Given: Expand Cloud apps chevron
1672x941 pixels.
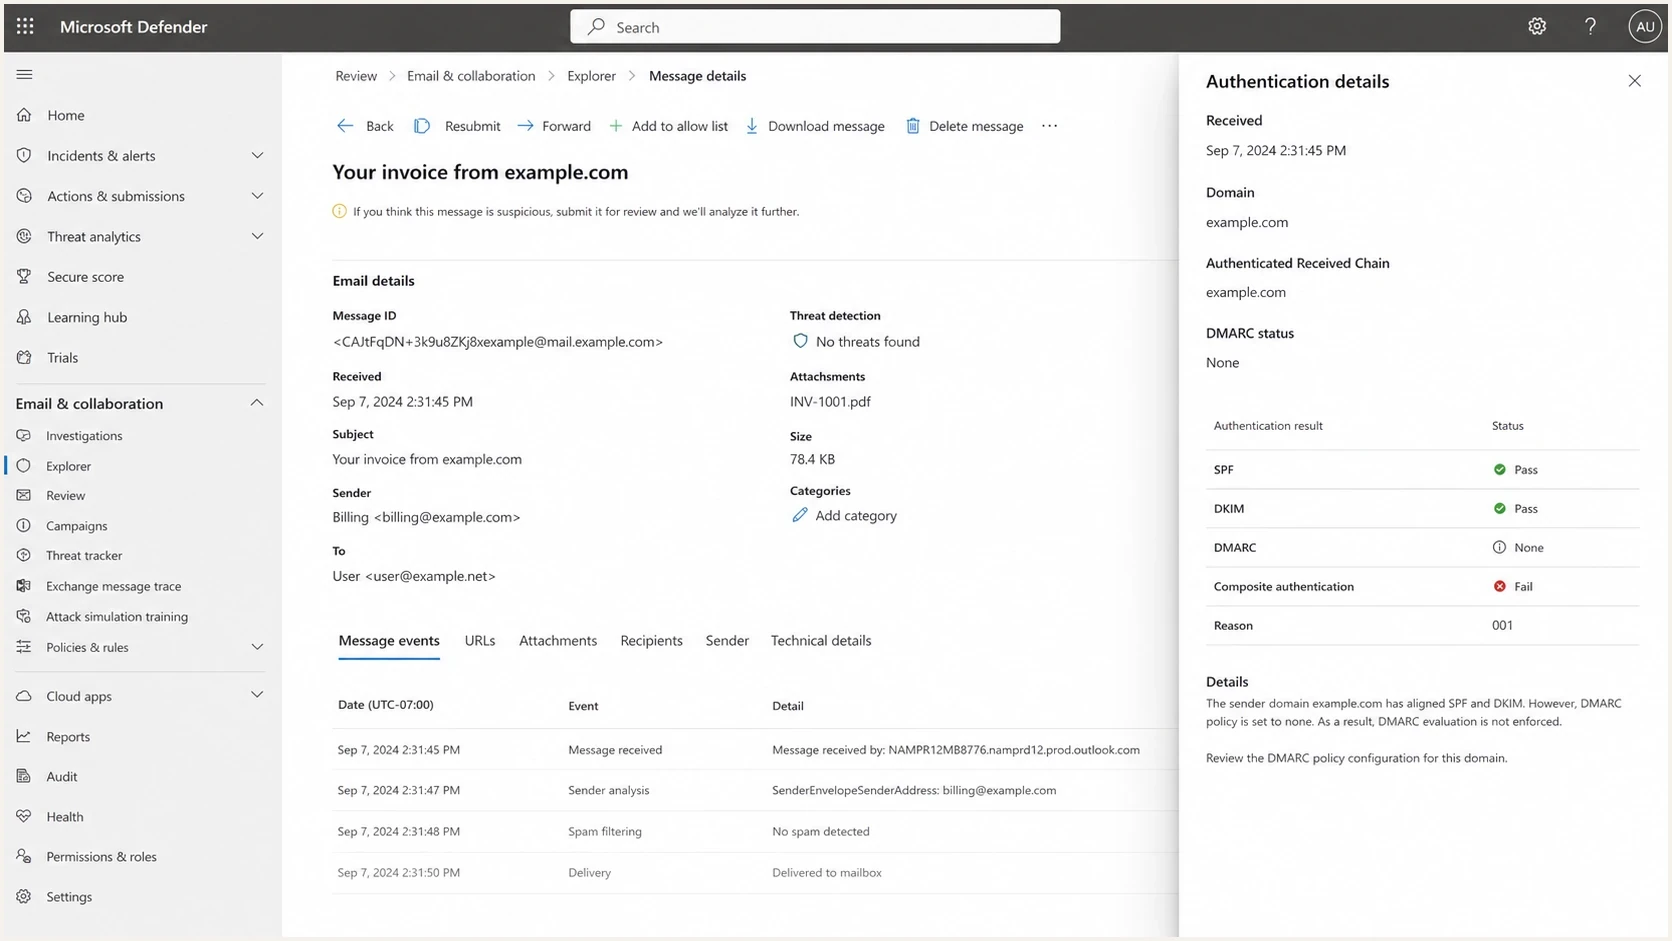Looking at the screenshot, I should [x=257, y=695].
